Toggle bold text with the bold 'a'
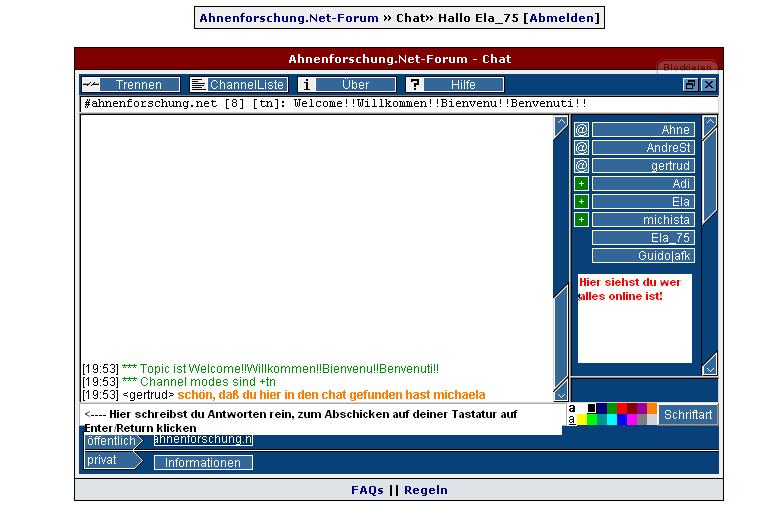783x514 pixels. coord(572,408)
